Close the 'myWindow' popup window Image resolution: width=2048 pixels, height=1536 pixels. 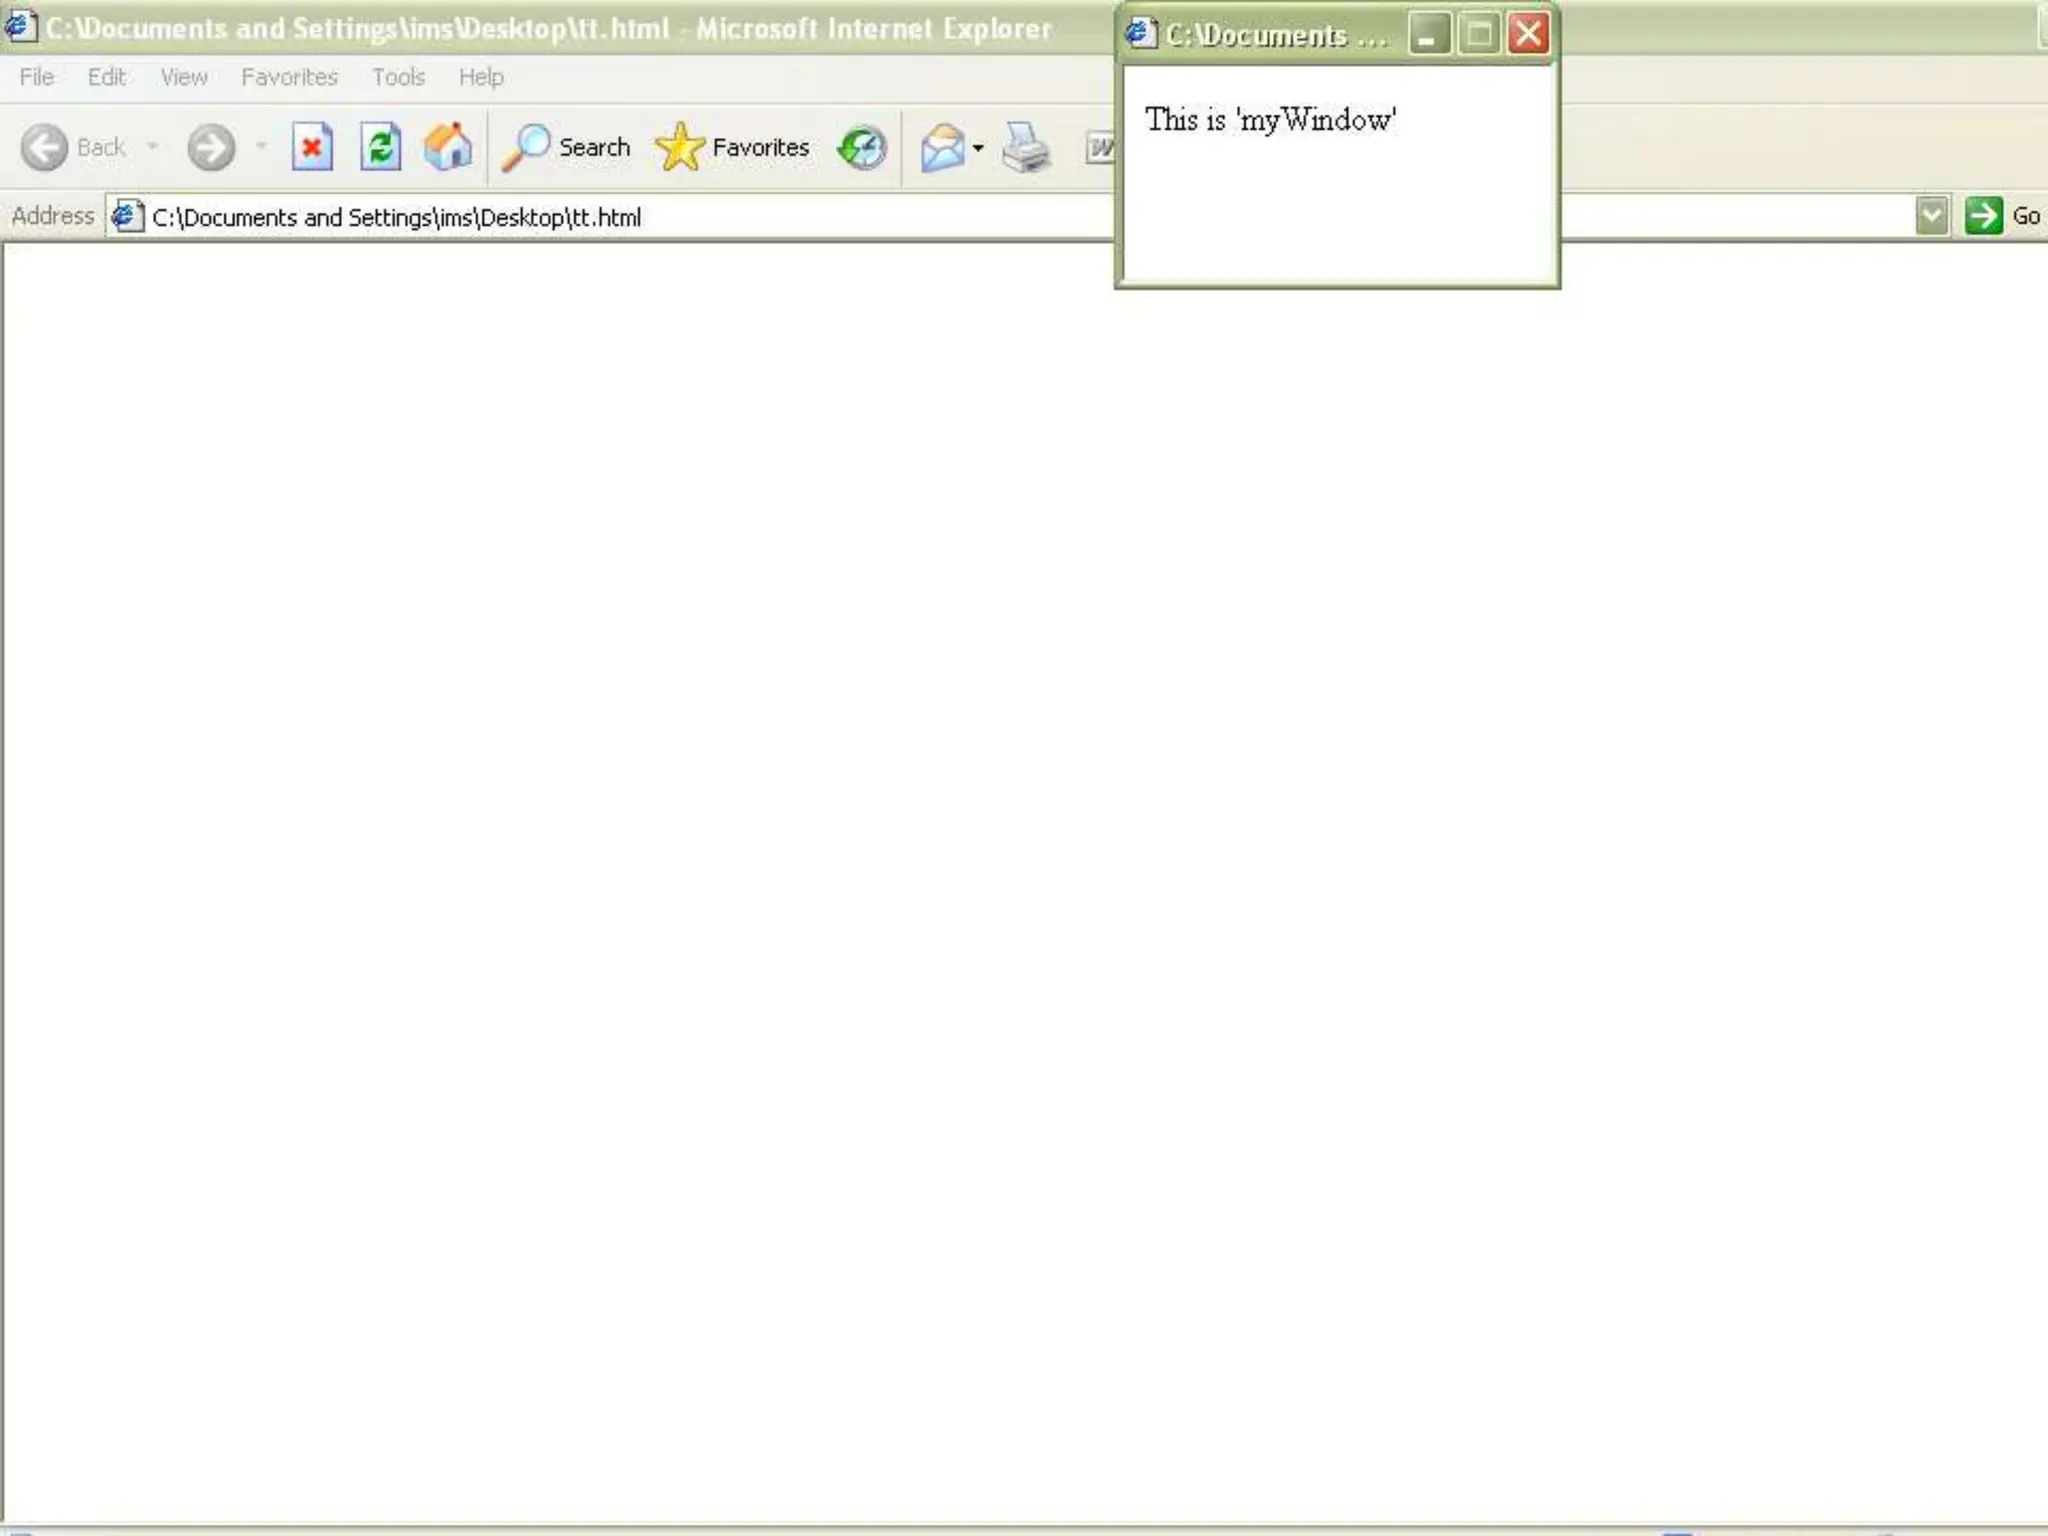pos(1528,34)
